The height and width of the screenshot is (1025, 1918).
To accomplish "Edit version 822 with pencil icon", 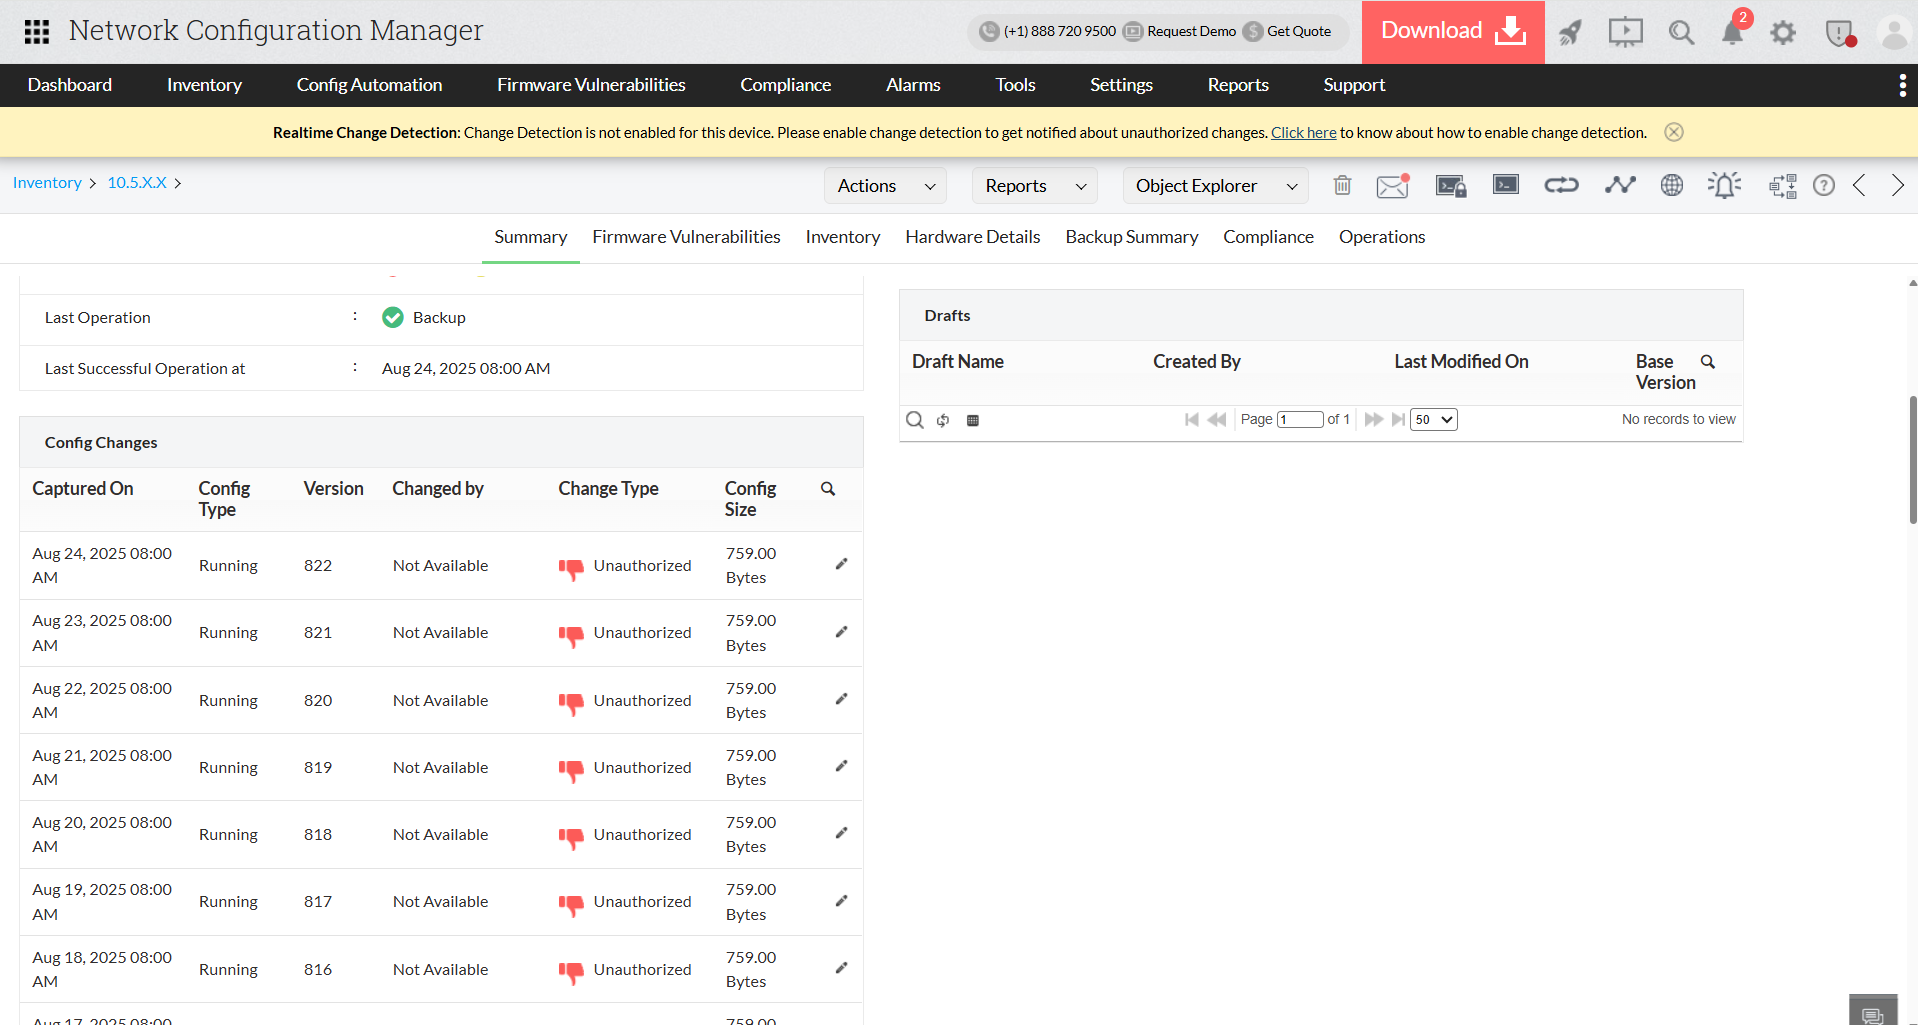I will (841, 564).
